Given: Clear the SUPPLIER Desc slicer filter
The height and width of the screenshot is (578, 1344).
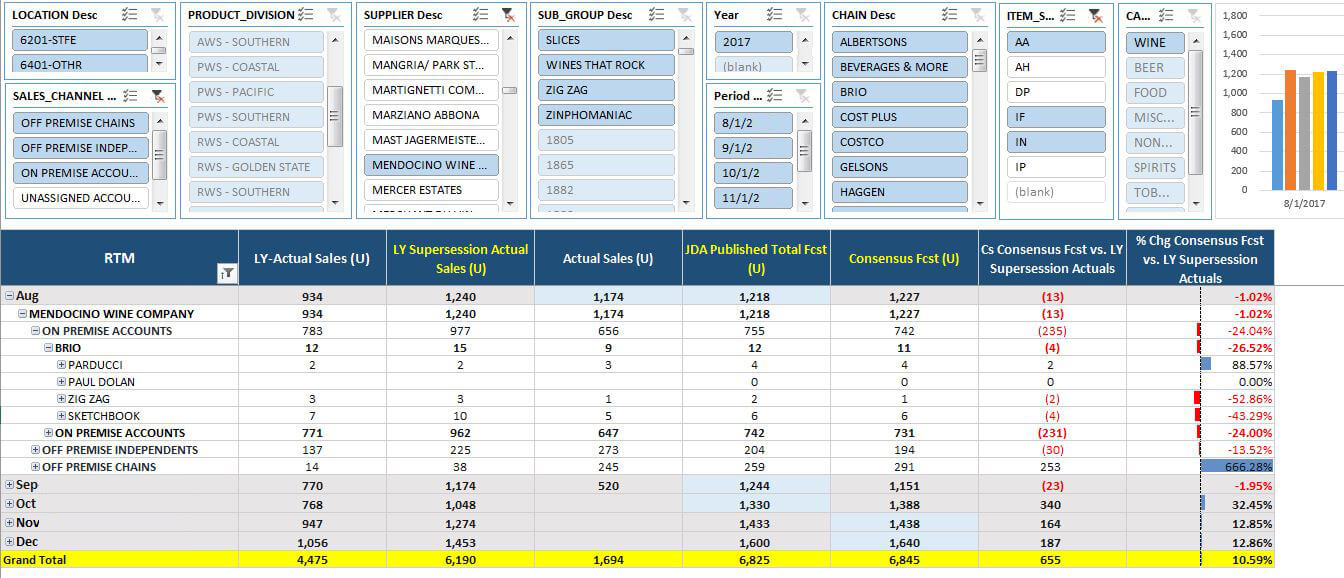Looking at the screenshot, I should [509, 15].
